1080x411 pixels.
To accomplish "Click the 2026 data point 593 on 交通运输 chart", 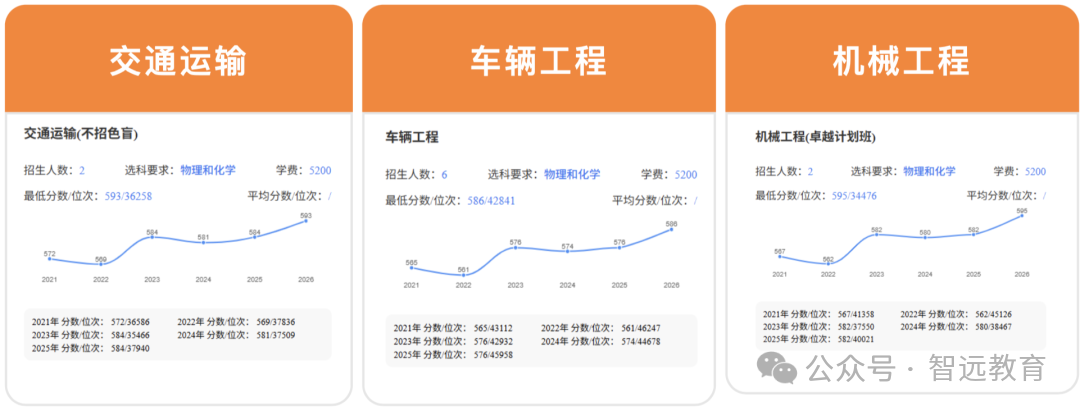I will click(306, 221).
